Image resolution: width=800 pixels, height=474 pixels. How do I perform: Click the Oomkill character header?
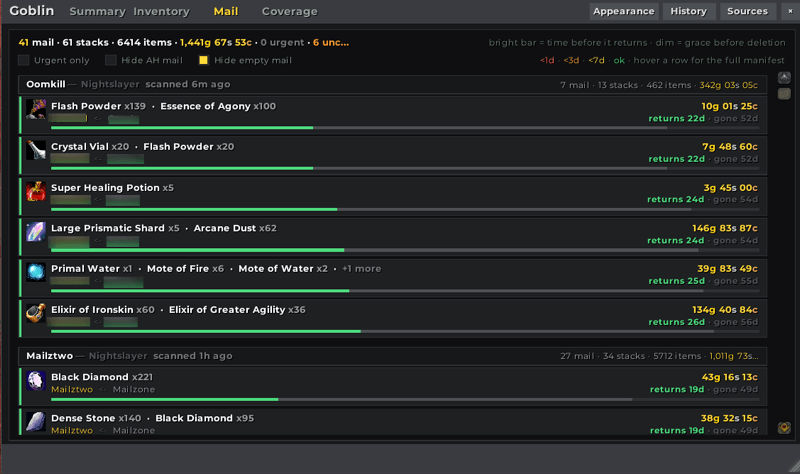pyautogui.click(x=392, y=85)
